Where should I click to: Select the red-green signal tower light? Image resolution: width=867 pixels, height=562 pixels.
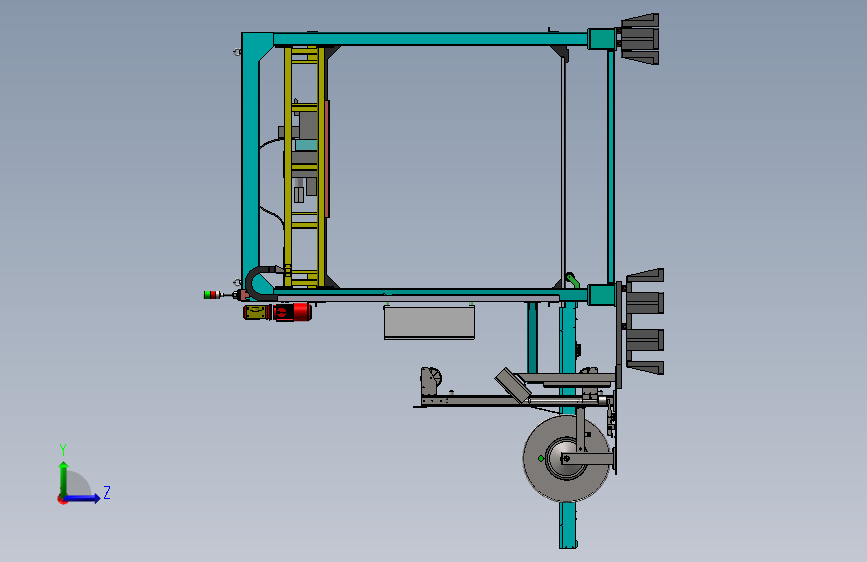(x=213, y=295)
